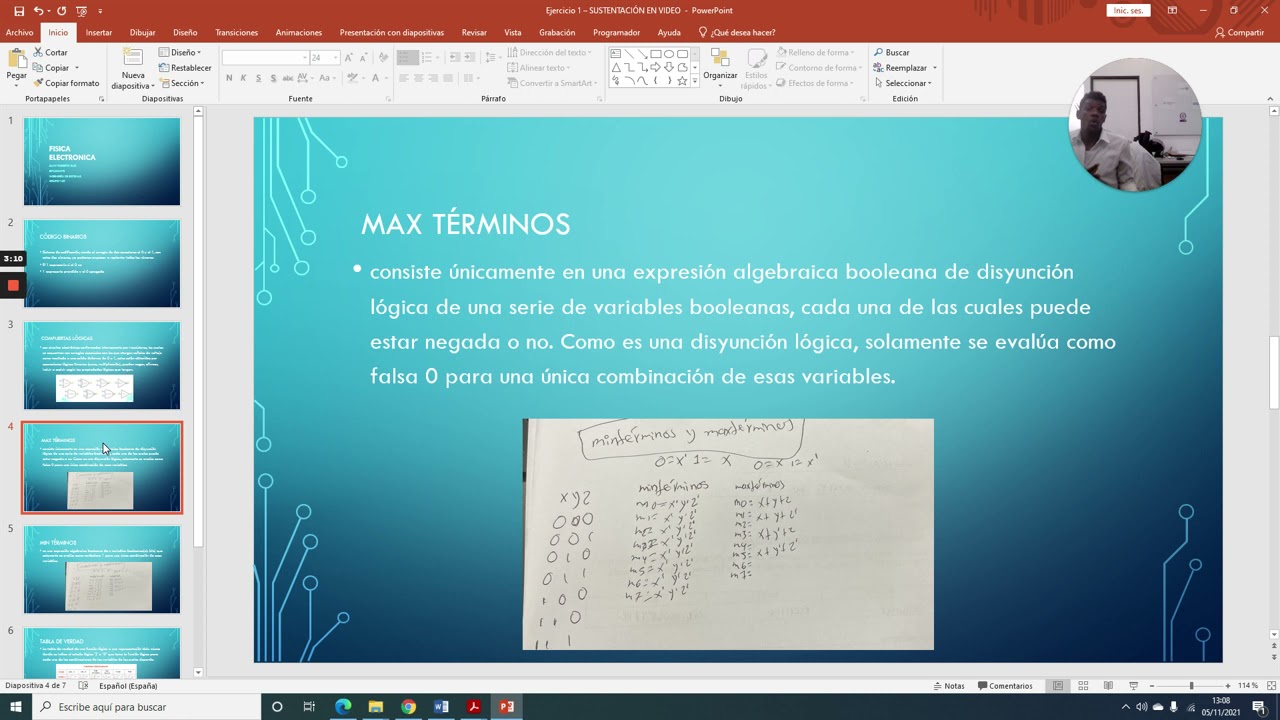The height and width of the screenshot is (720, 1280).
Task: Open the Copiar dropdown arrow
Action: [77, 68]
